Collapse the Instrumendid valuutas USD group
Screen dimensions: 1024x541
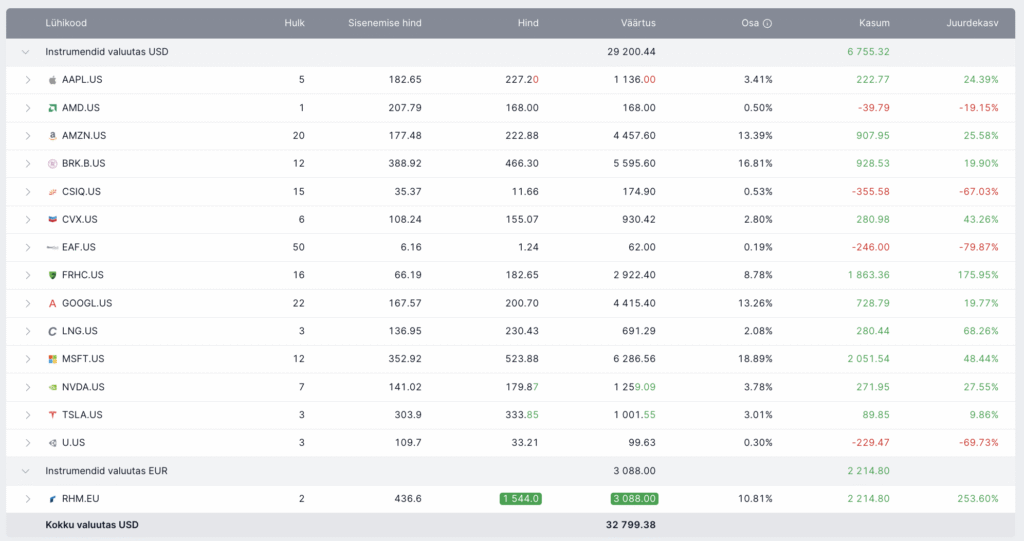(x=25, y=52)
